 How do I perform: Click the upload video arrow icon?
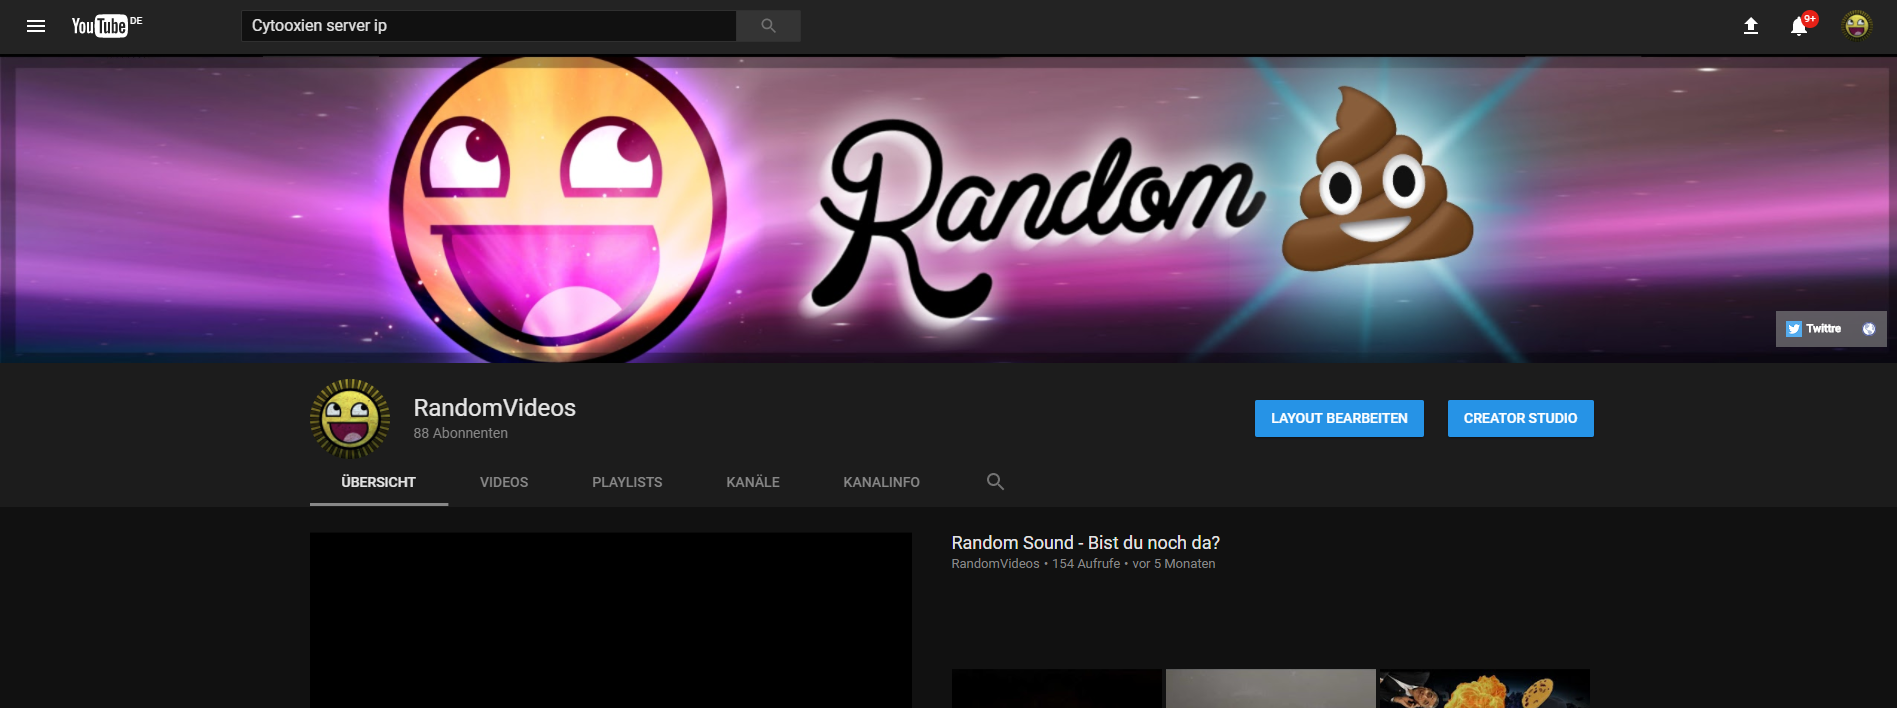(1750, 26)
